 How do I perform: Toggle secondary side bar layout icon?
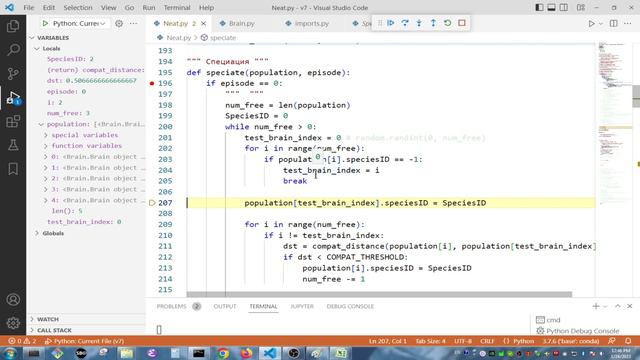[x=564, y=7]
